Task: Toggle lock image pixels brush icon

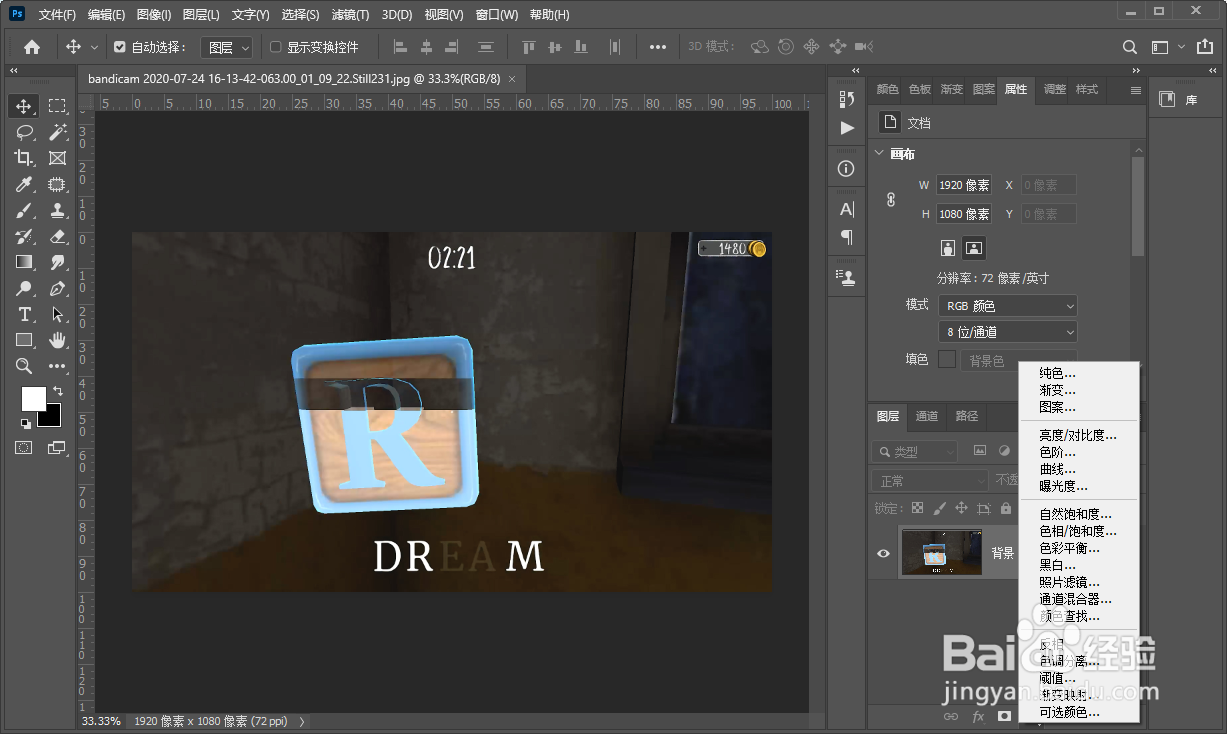Action: (x=939, y=508)
